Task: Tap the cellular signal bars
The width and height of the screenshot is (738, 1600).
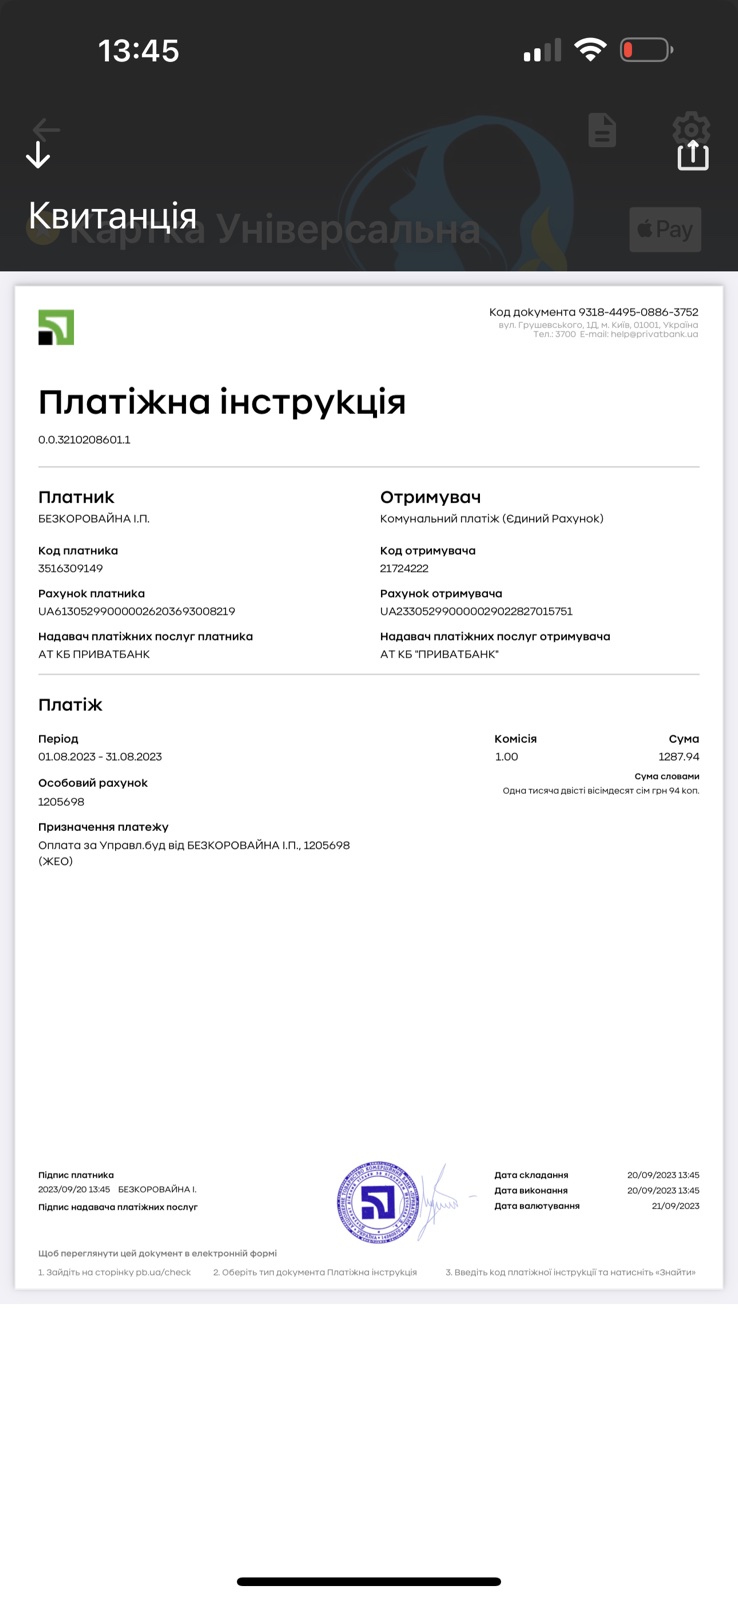Action: [542, 51]
